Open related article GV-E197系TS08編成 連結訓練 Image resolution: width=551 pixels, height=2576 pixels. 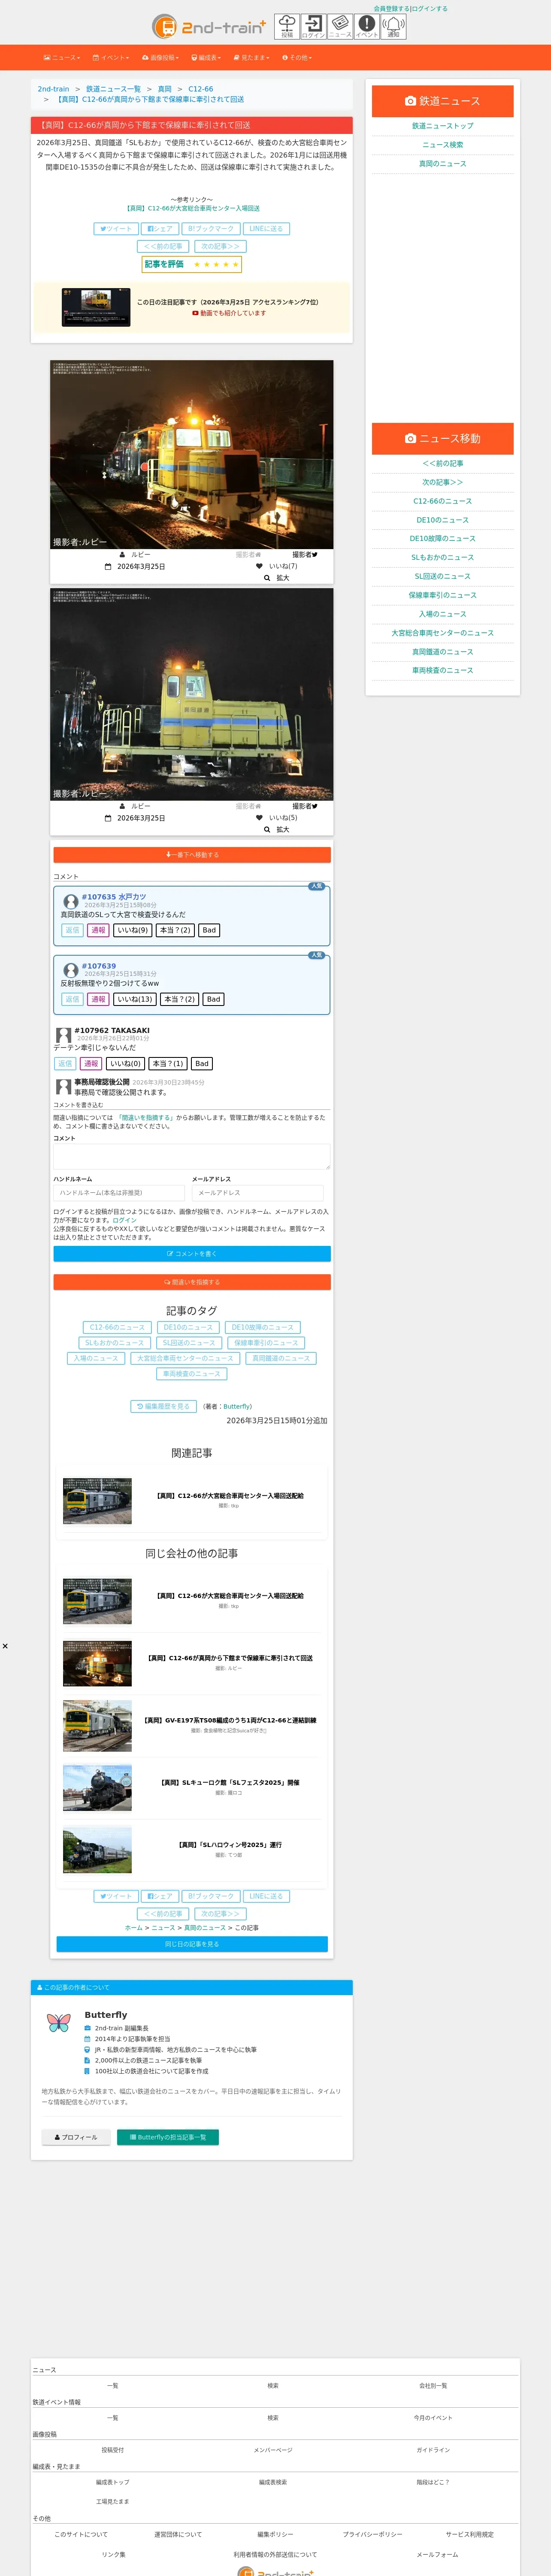click(230, 1720)
